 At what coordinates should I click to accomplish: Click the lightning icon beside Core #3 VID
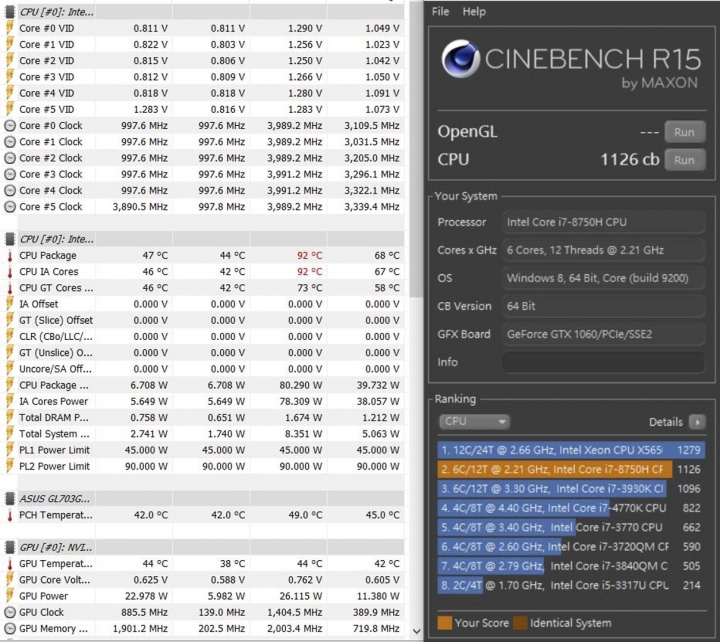pyautogui.click(x=10, y=77)
